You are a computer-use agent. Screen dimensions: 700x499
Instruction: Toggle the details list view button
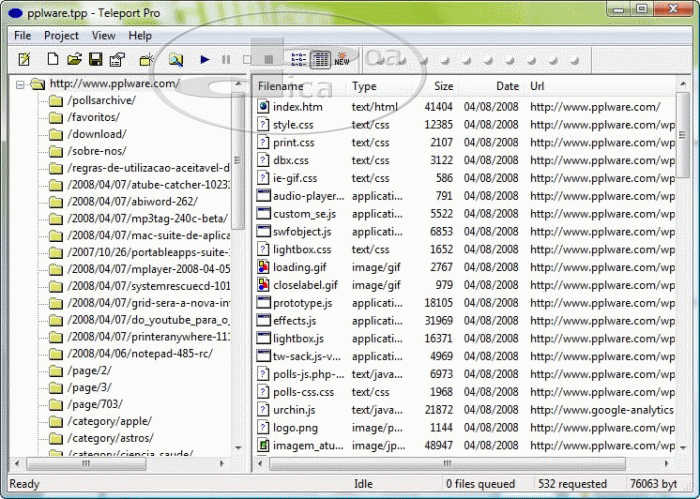click(320, 60)
